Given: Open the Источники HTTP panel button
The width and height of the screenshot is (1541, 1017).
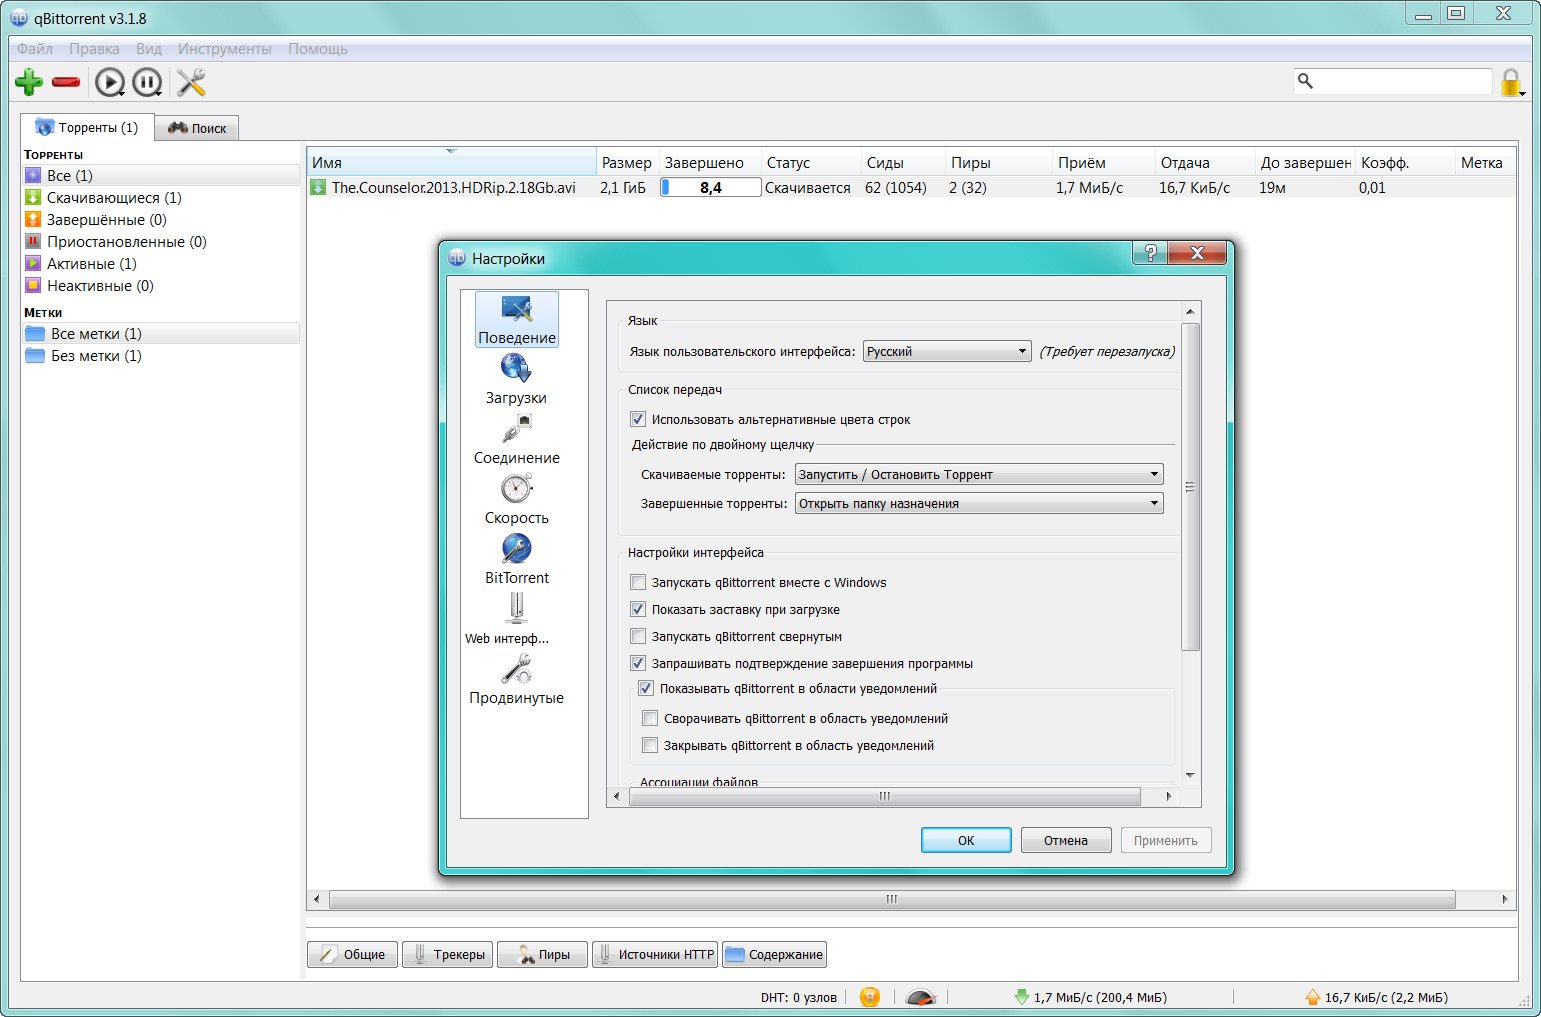Looking at the screenshot, I should [655, 954].
